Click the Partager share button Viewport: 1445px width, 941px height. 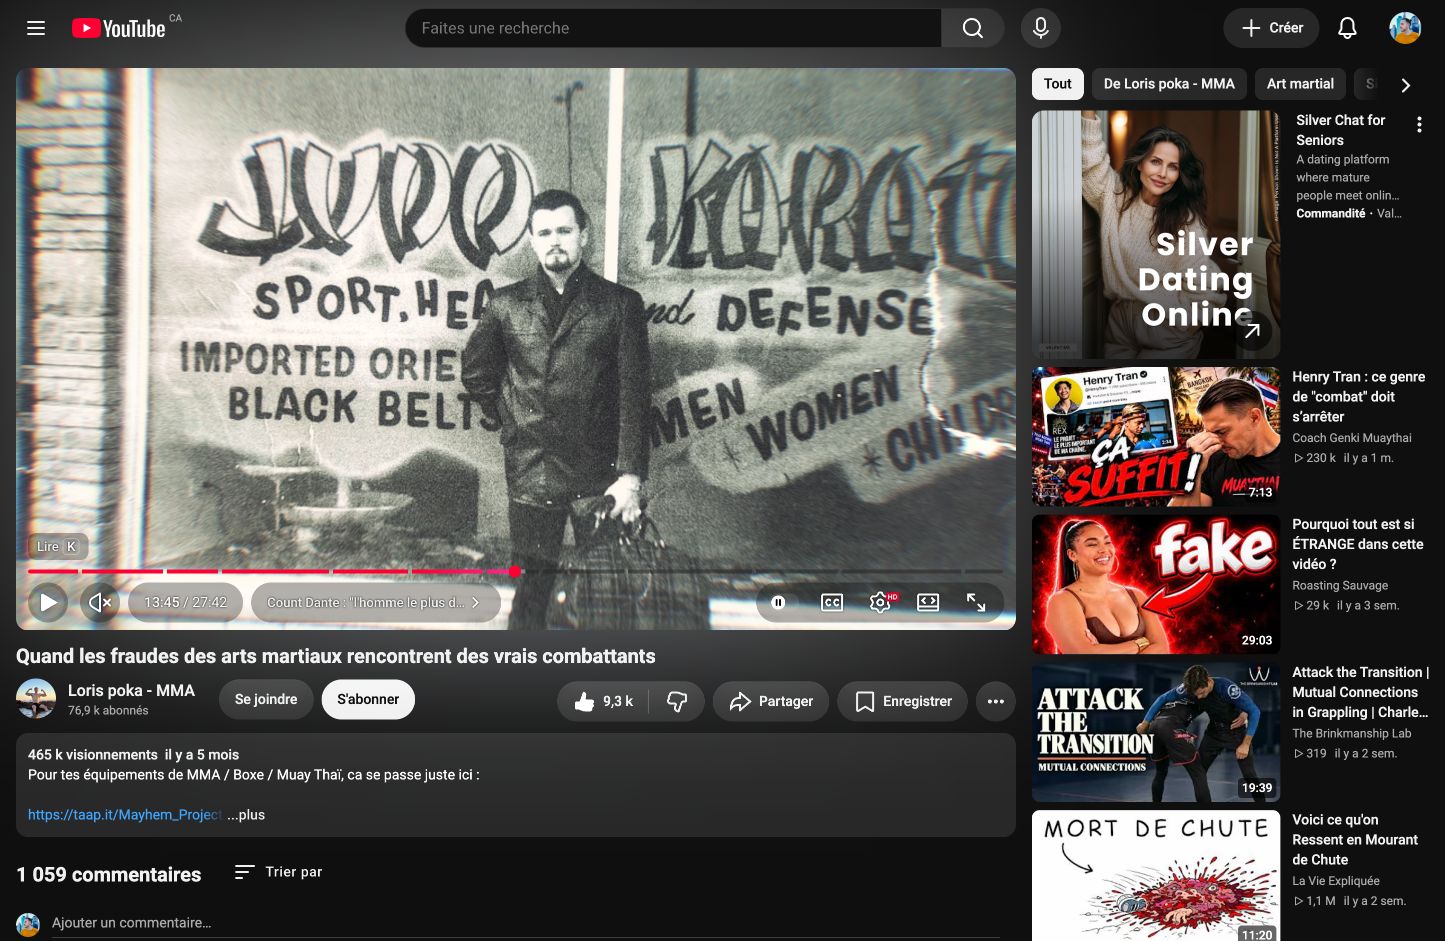click(x=771, y=702)
